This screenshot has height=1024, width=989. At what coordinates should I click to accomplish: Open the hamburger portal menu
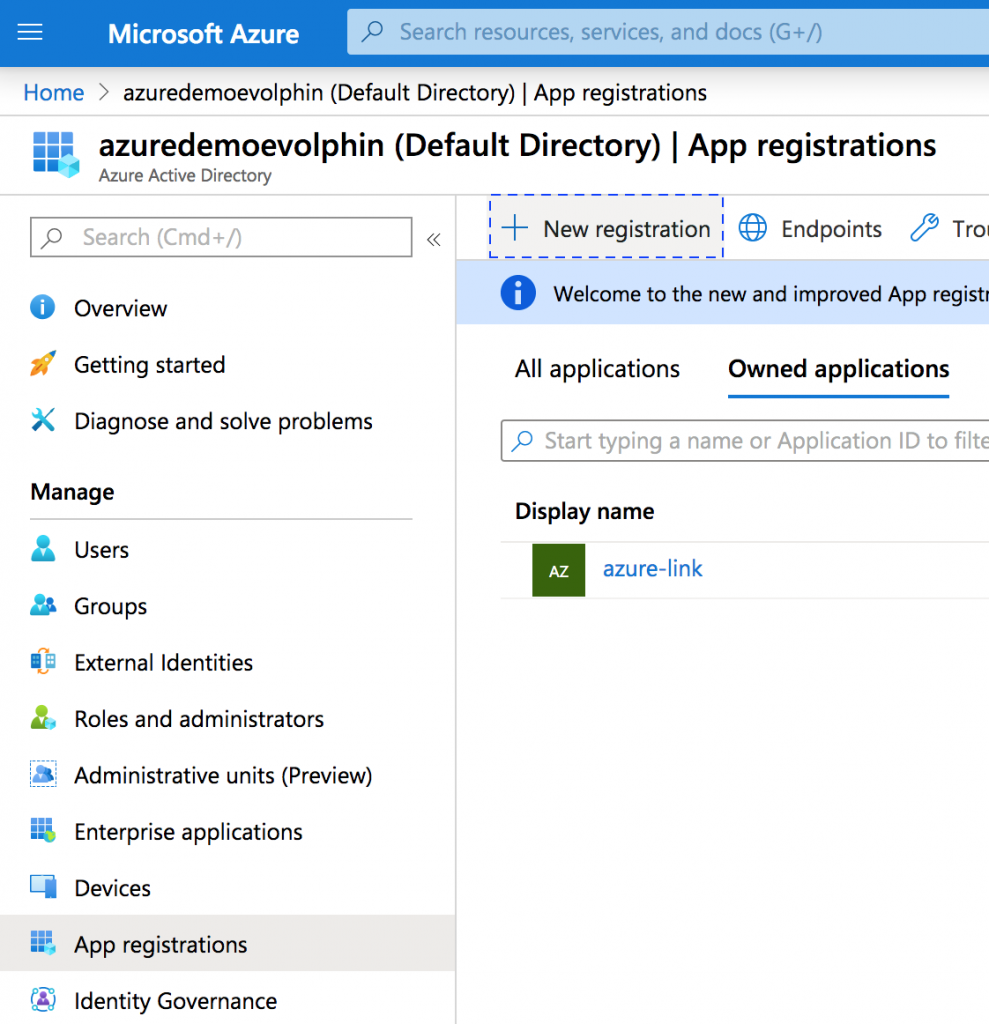30,33
